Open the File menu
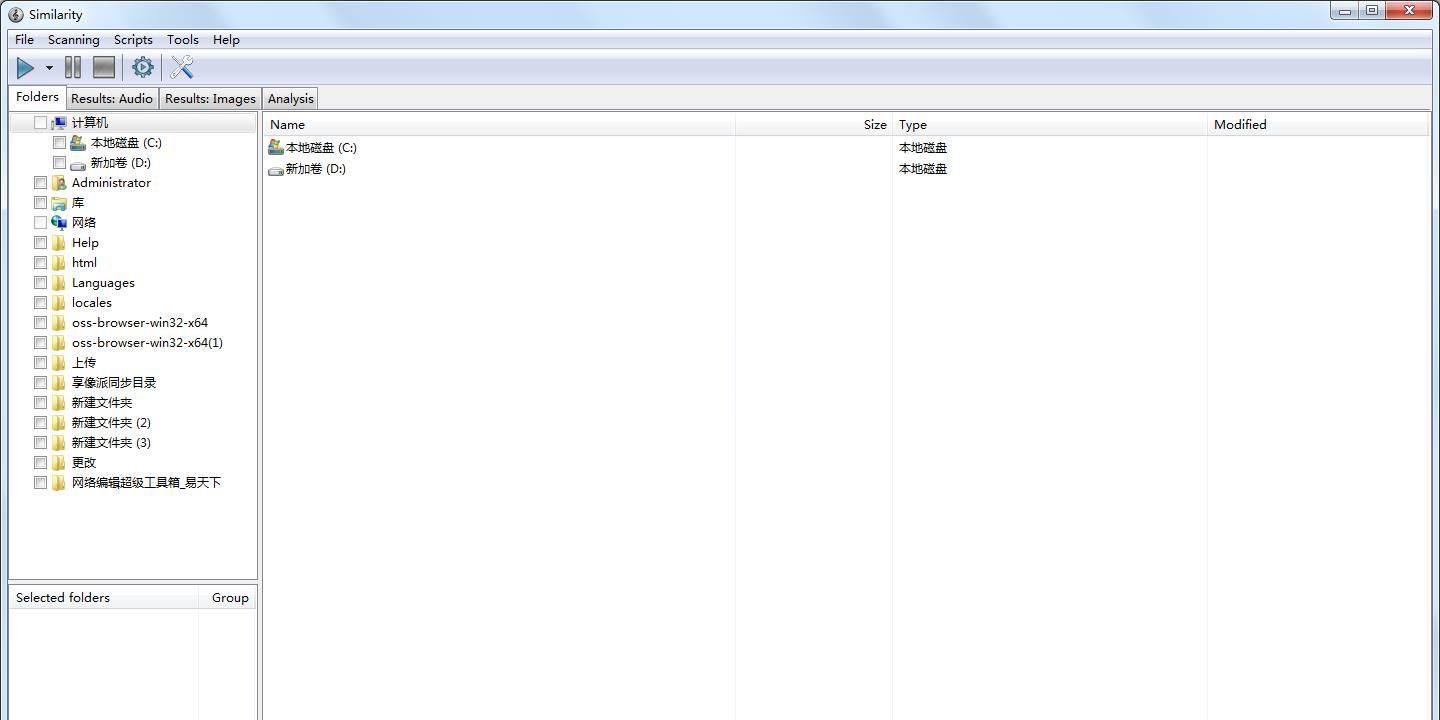Image resolution: width=1440 pixels, height=720 pixels. tap(25, 40)
